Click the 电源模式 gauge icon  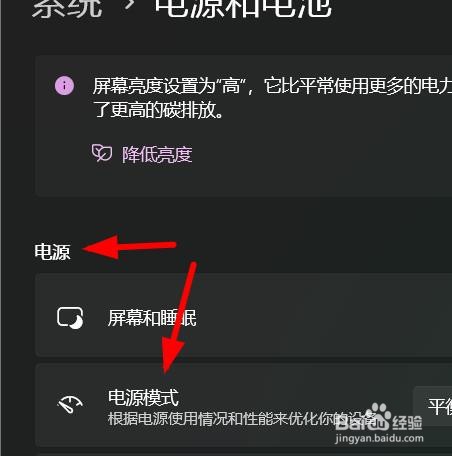coord(70,404)
